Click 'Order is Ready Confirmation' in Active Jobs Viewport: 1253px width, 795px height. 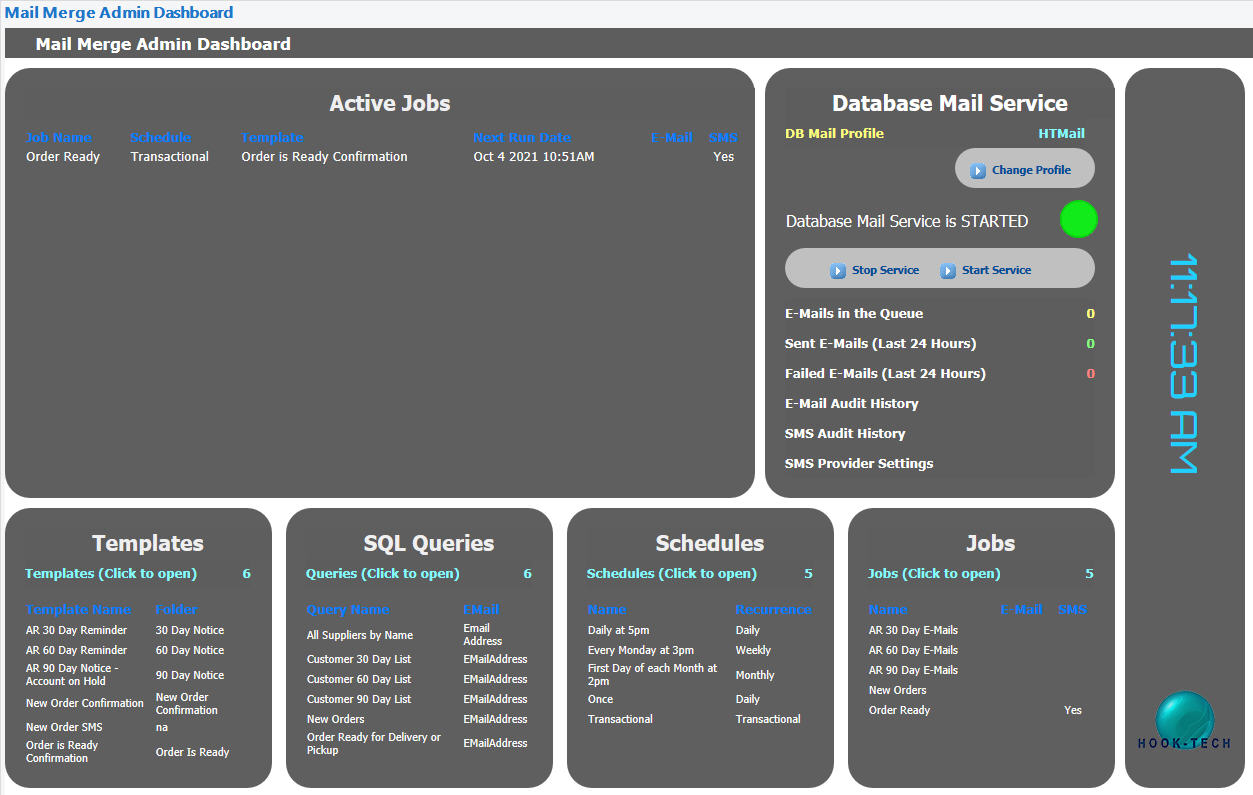[x=324, y=157]
